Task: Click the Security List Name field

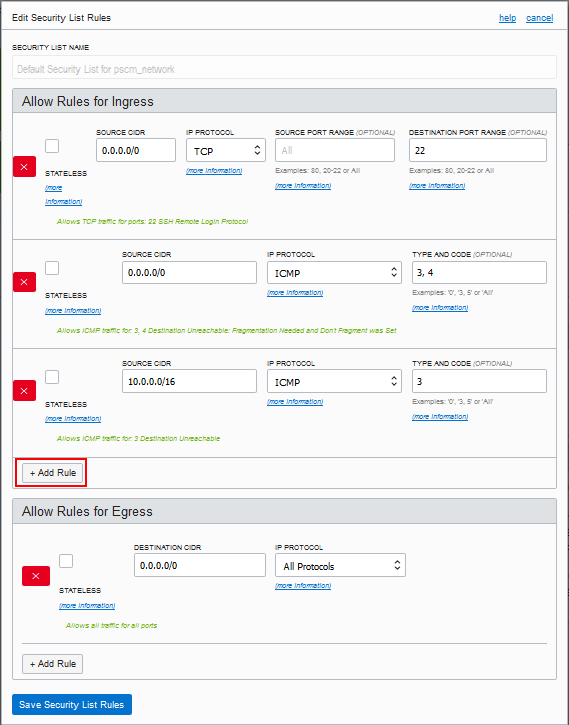Action: pyautogui.click(x=284, y=67)
